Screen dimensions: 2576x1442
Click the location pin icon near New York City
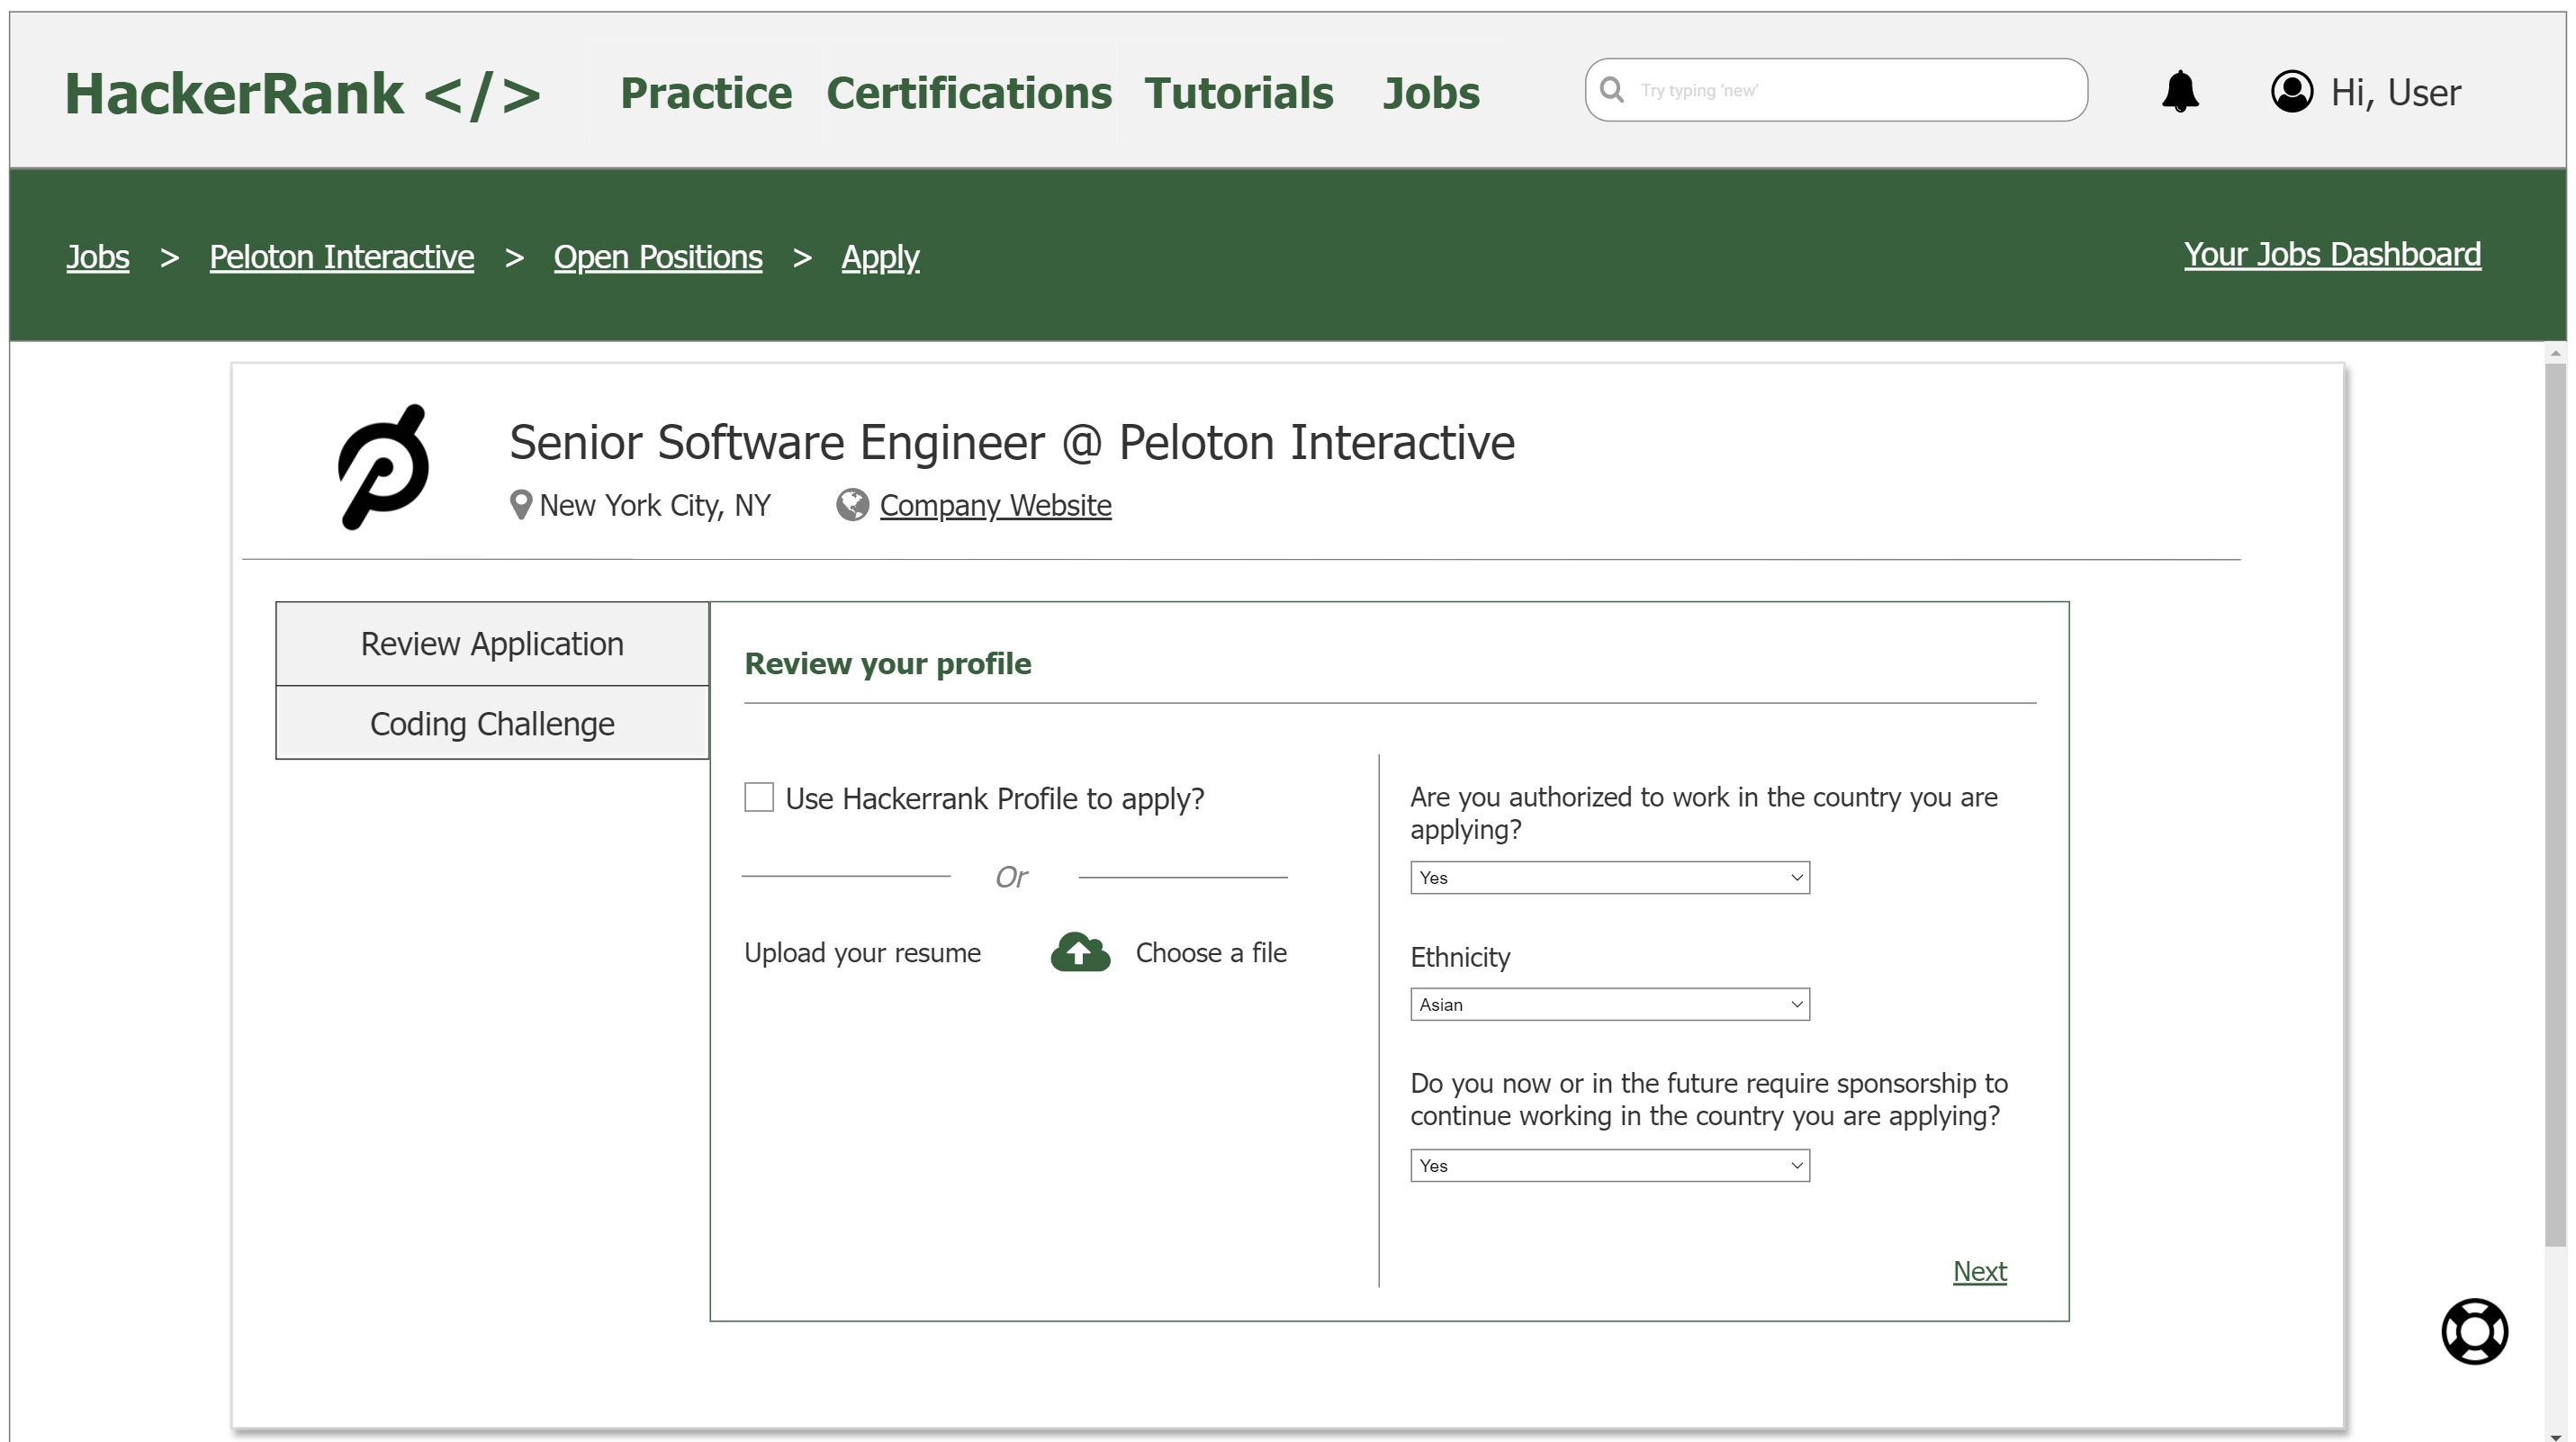pyautogui.click(x=520, y=505)
